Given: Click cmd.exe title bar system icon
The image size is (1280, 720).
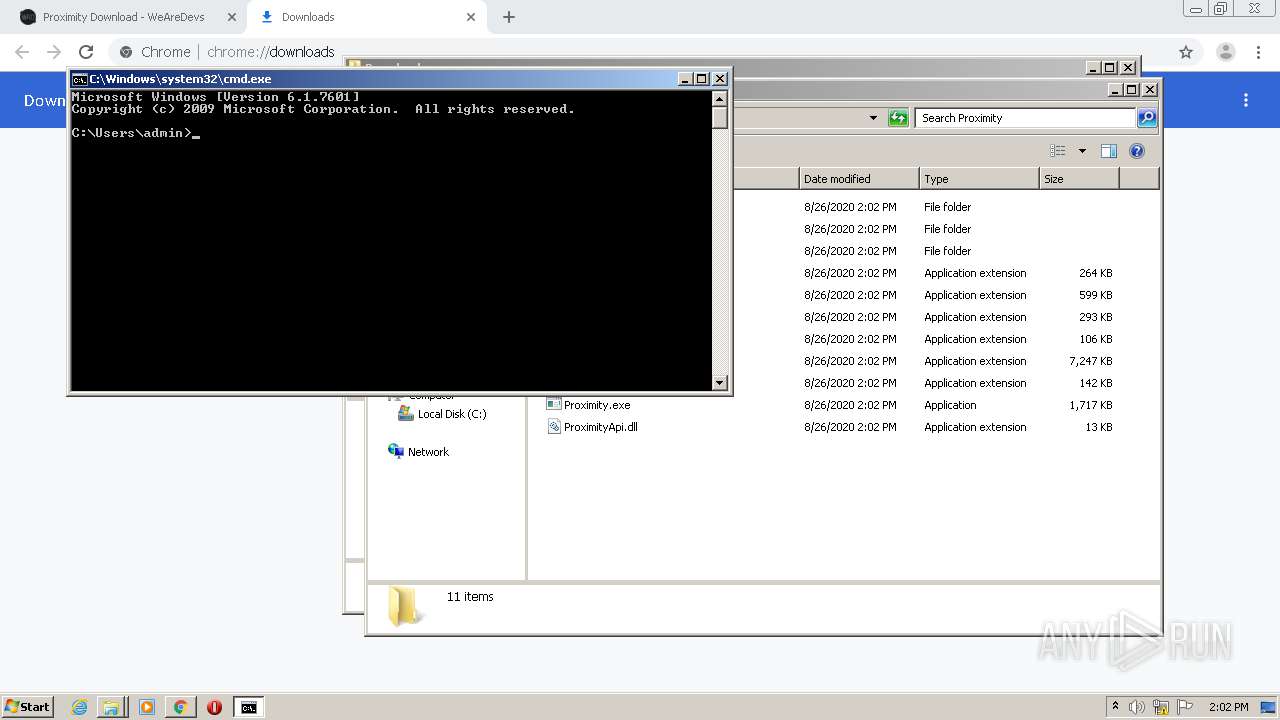Looking at the screenshot, I should [x=79, y=79].
